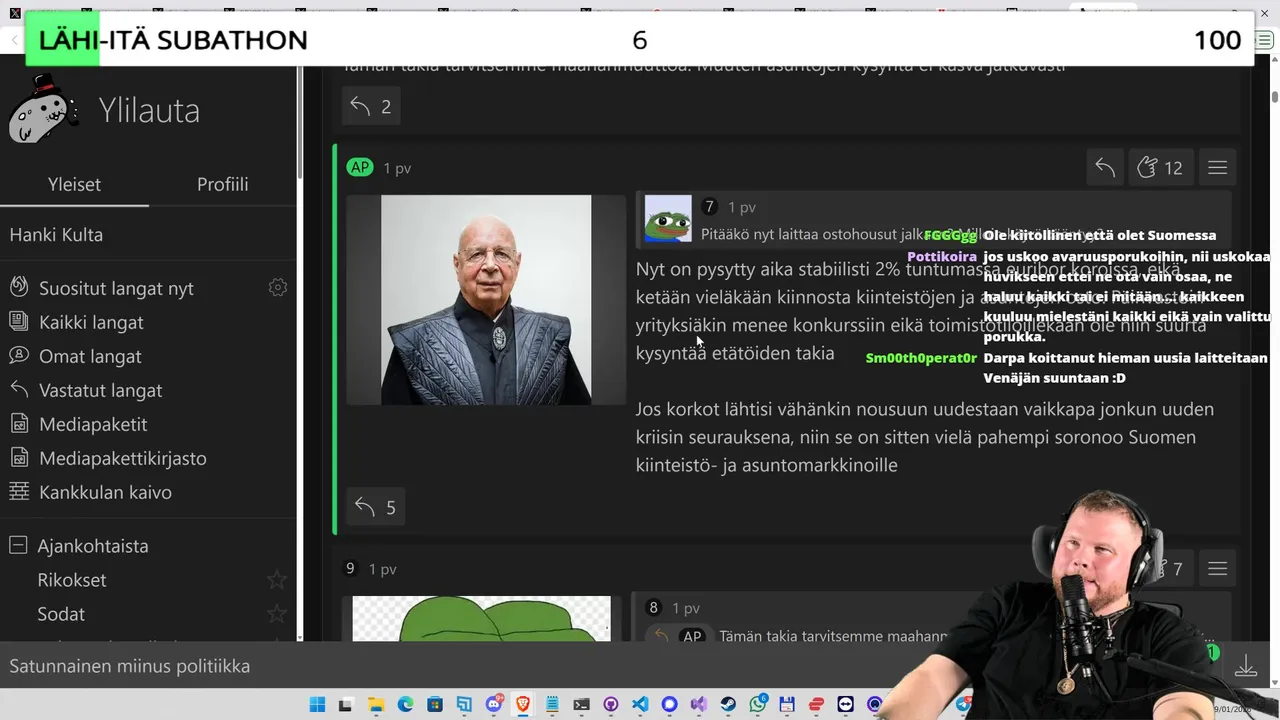Open TeamViewer from the taskbar
Image resolution: width=1280 pixels, height=720 pixels.
tap(845, 705)
